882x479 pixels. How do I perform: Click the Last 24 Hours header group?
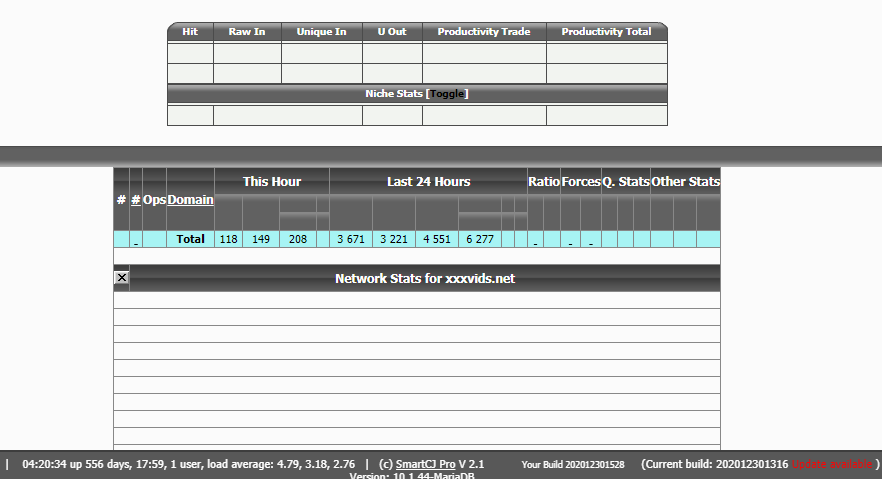pyautogui.click(x=429, y=182)
